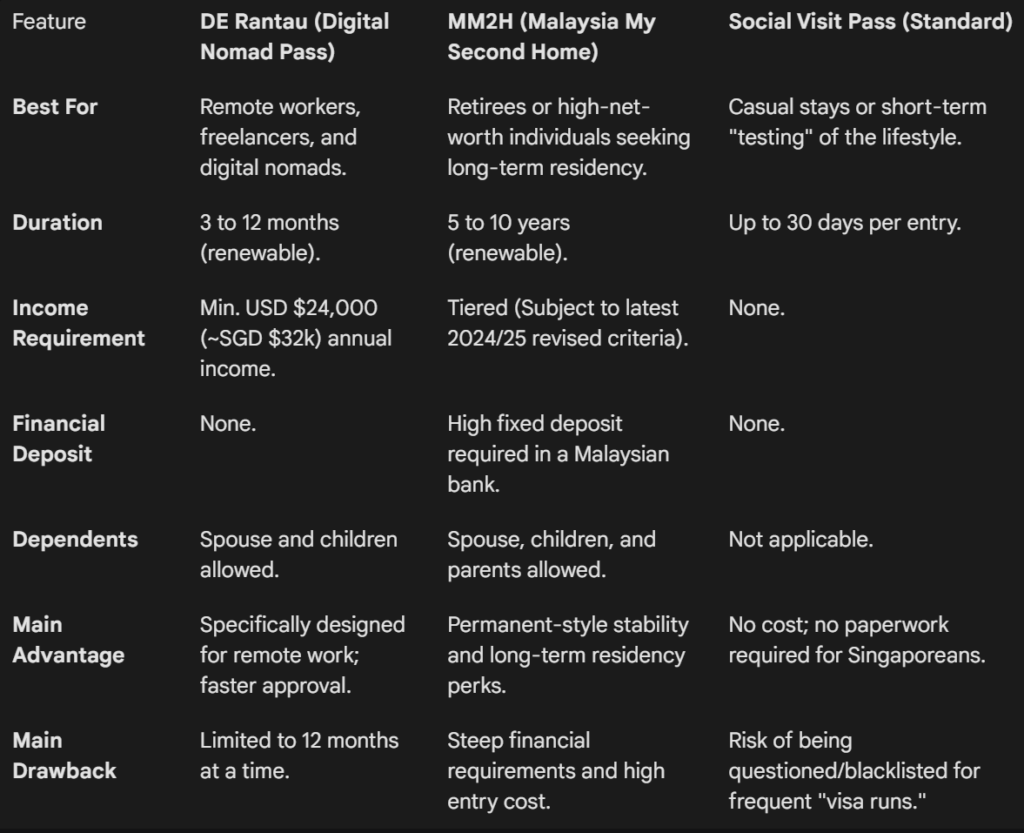Select the "Financial Deposit" row label
This screenshot has height=833, width=1024.
pyautogui.click(x=58, y=439)
